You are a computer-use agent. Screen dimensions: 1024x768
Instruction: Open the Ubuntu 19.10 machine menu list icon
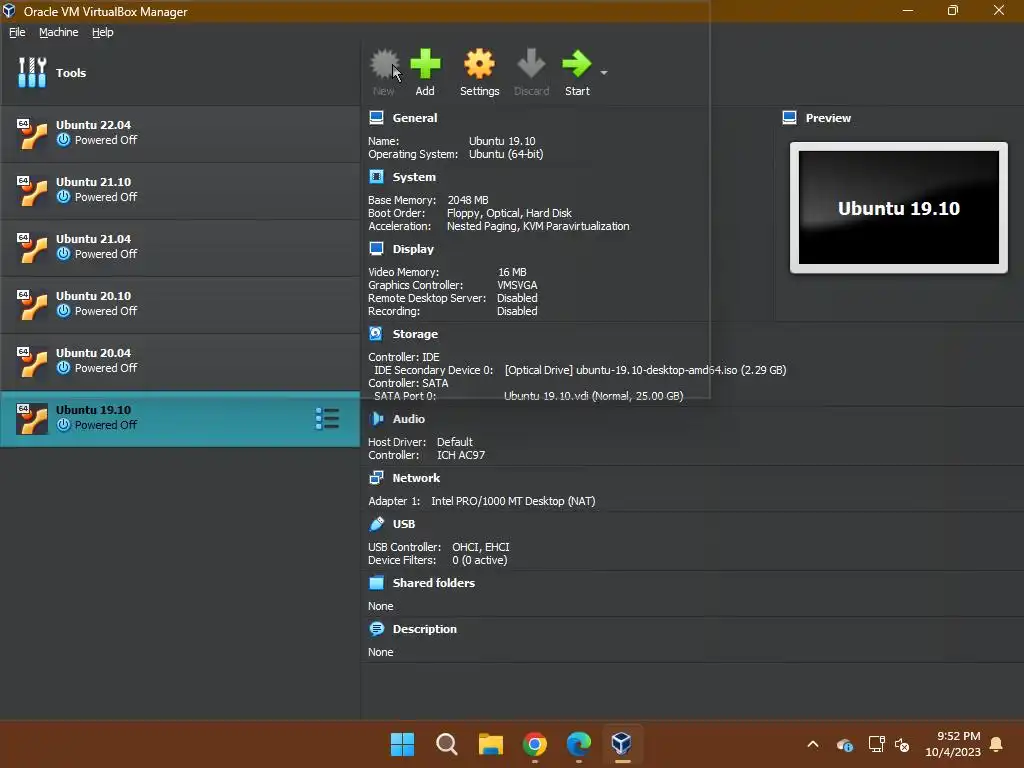click(327, 419)
